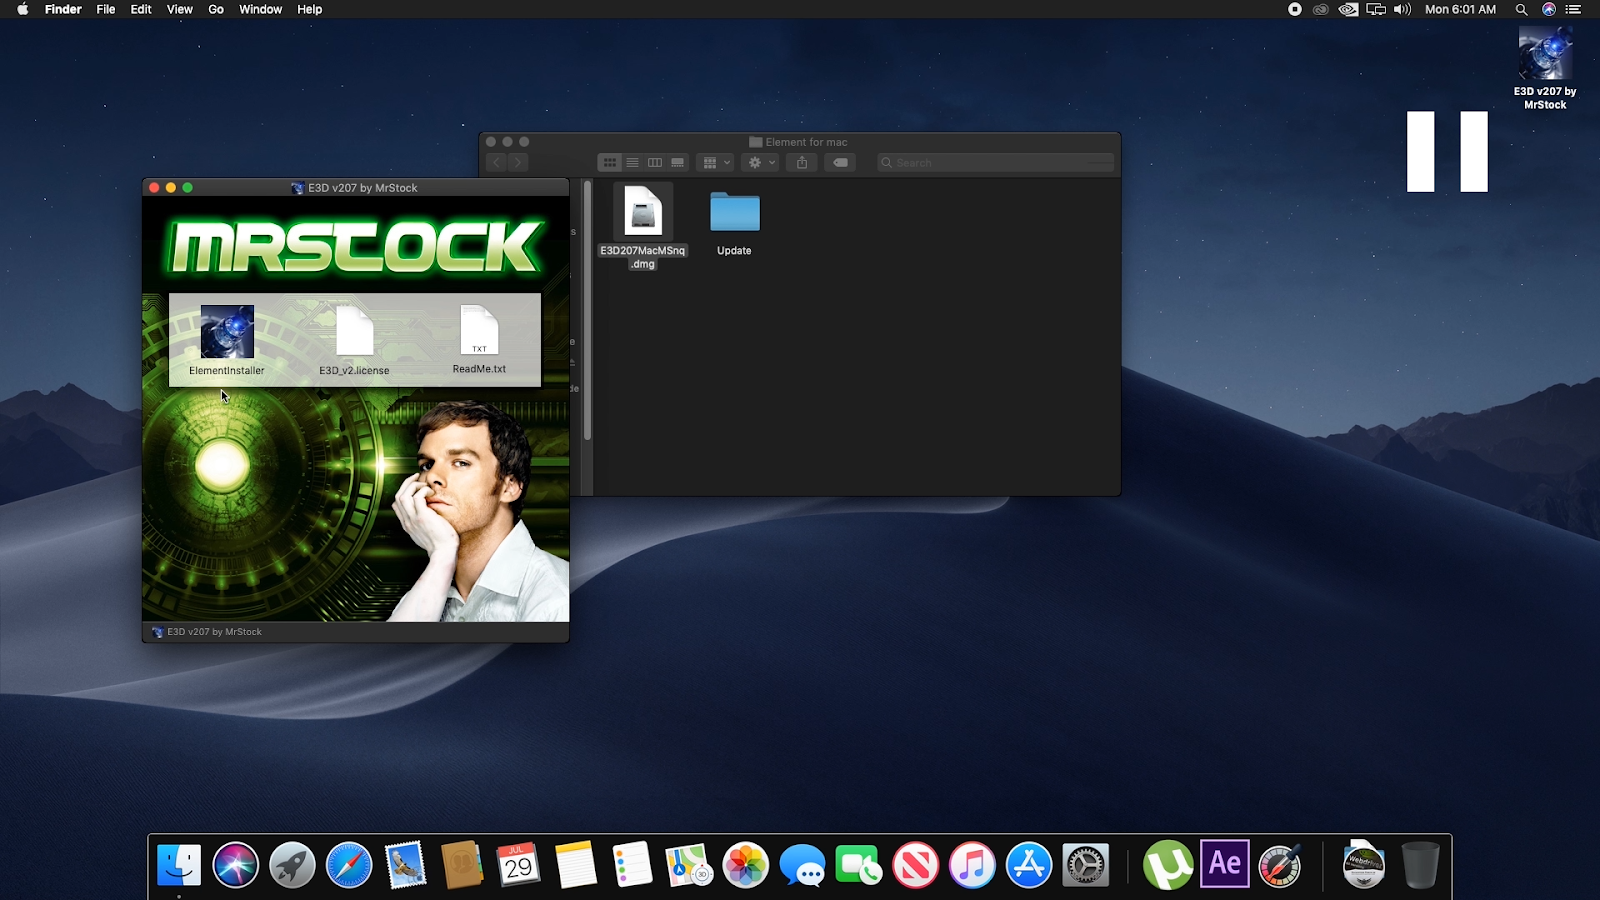Image resolution: width=1600 pixels, height=900 pixels.
Task: Open Creative Cloud menu bar icon
Action: (x=1321, y=9)
